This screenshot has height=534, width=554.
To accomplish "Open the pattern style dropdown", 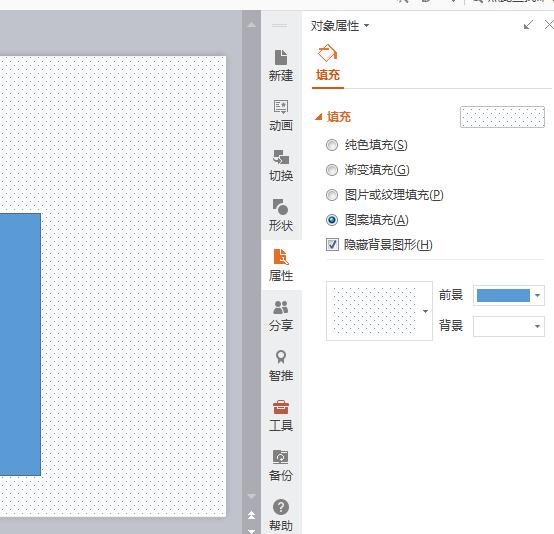I will click(425, 311).
